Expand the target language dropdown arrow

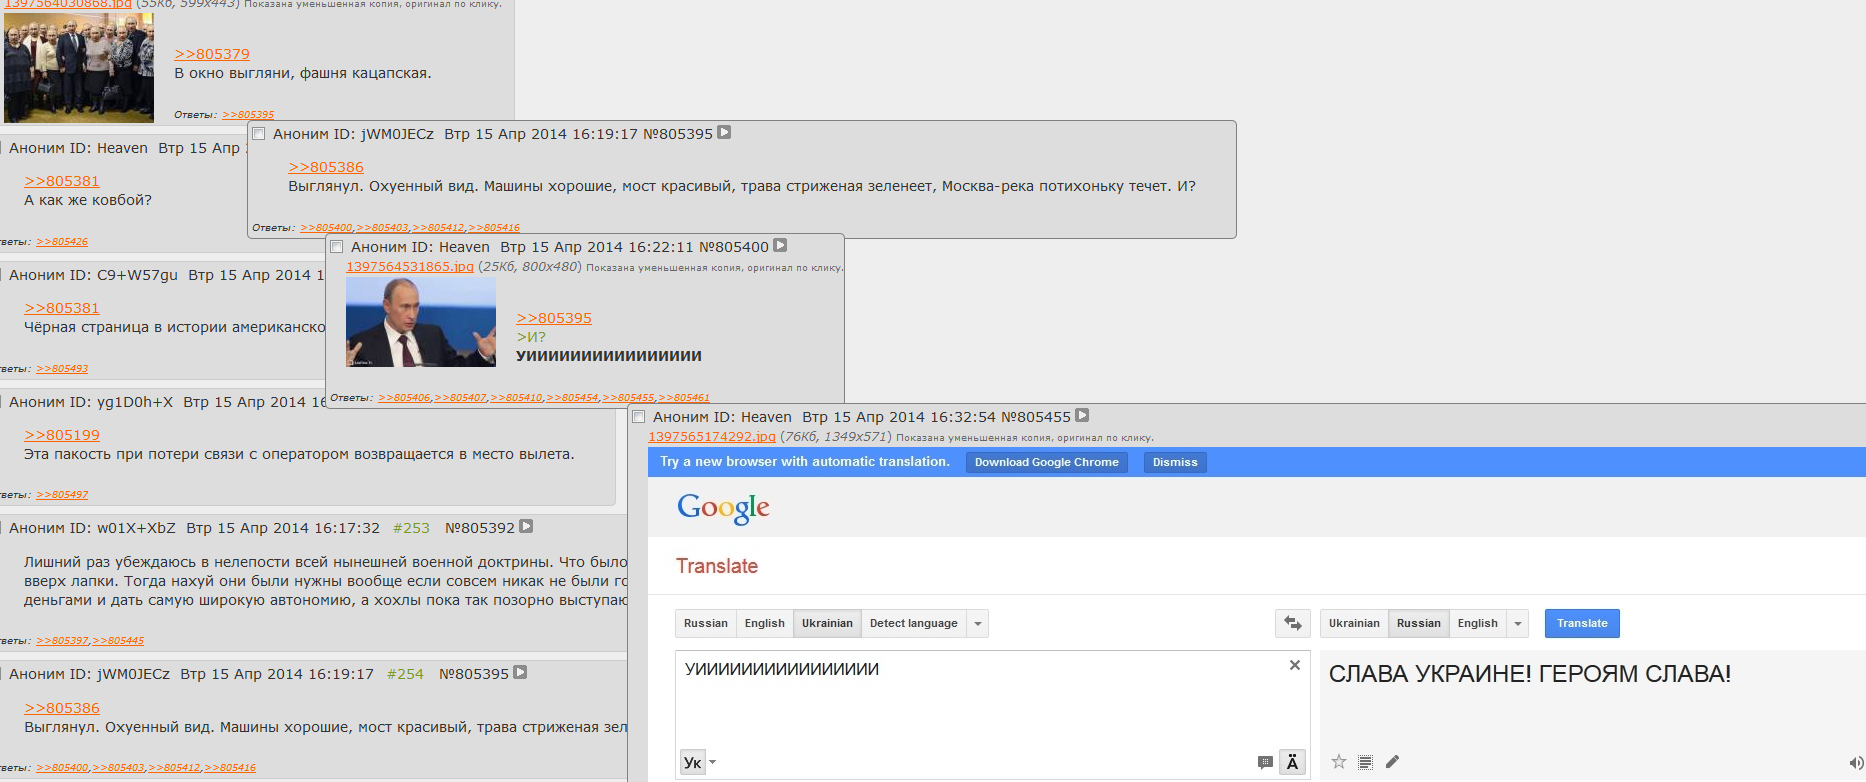1518,623
